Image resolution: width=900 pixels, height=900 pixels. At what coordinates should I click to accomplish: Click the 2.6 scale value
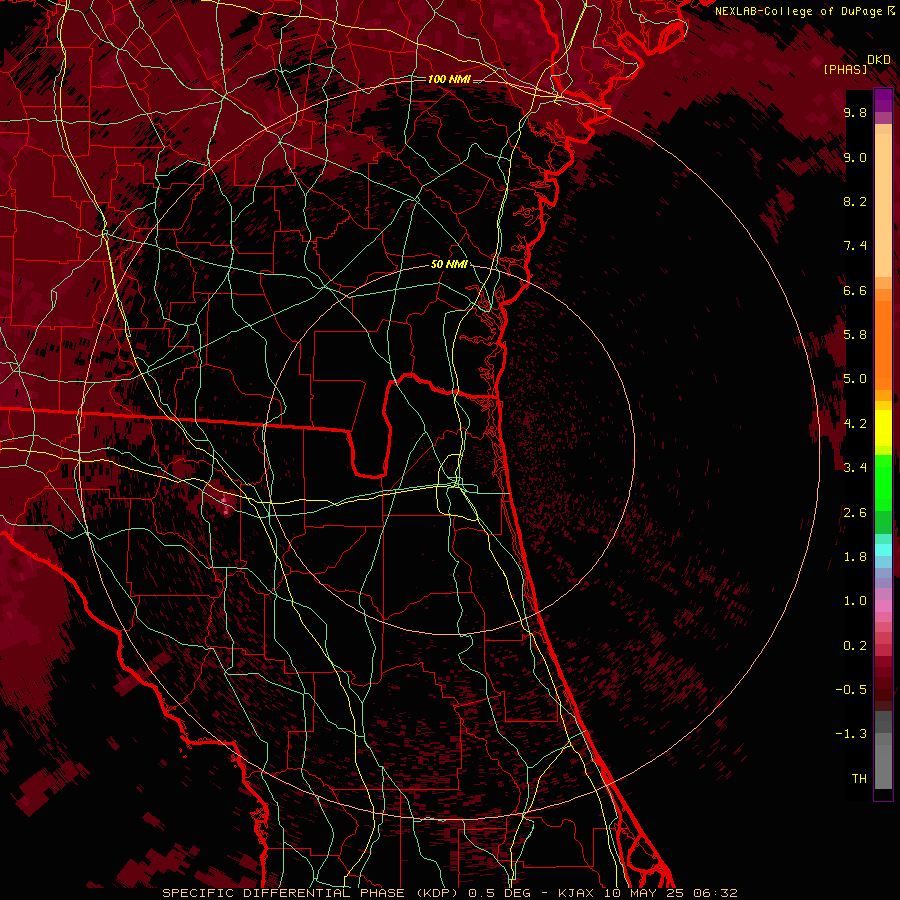[855, 513]
